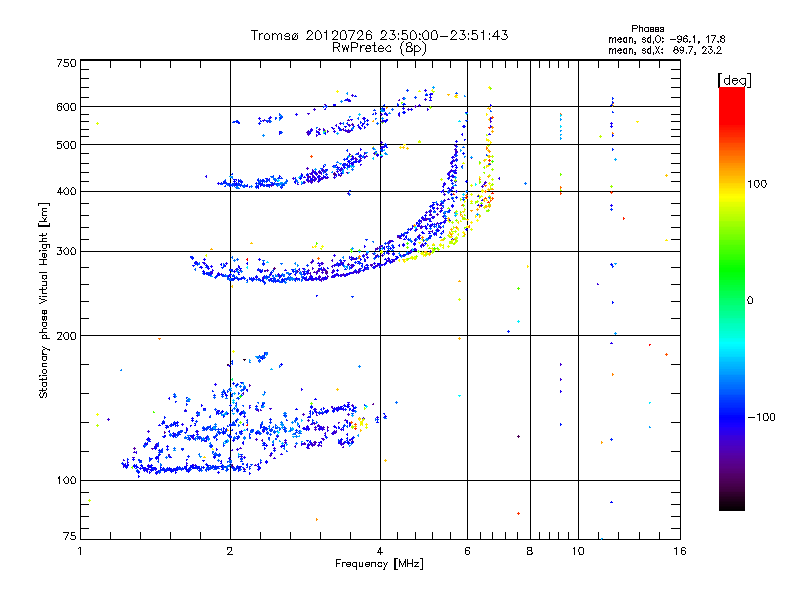The image size is (800, 600).
Task: Click the x-axis tick label '2'
Action: (x=230, y=551)
